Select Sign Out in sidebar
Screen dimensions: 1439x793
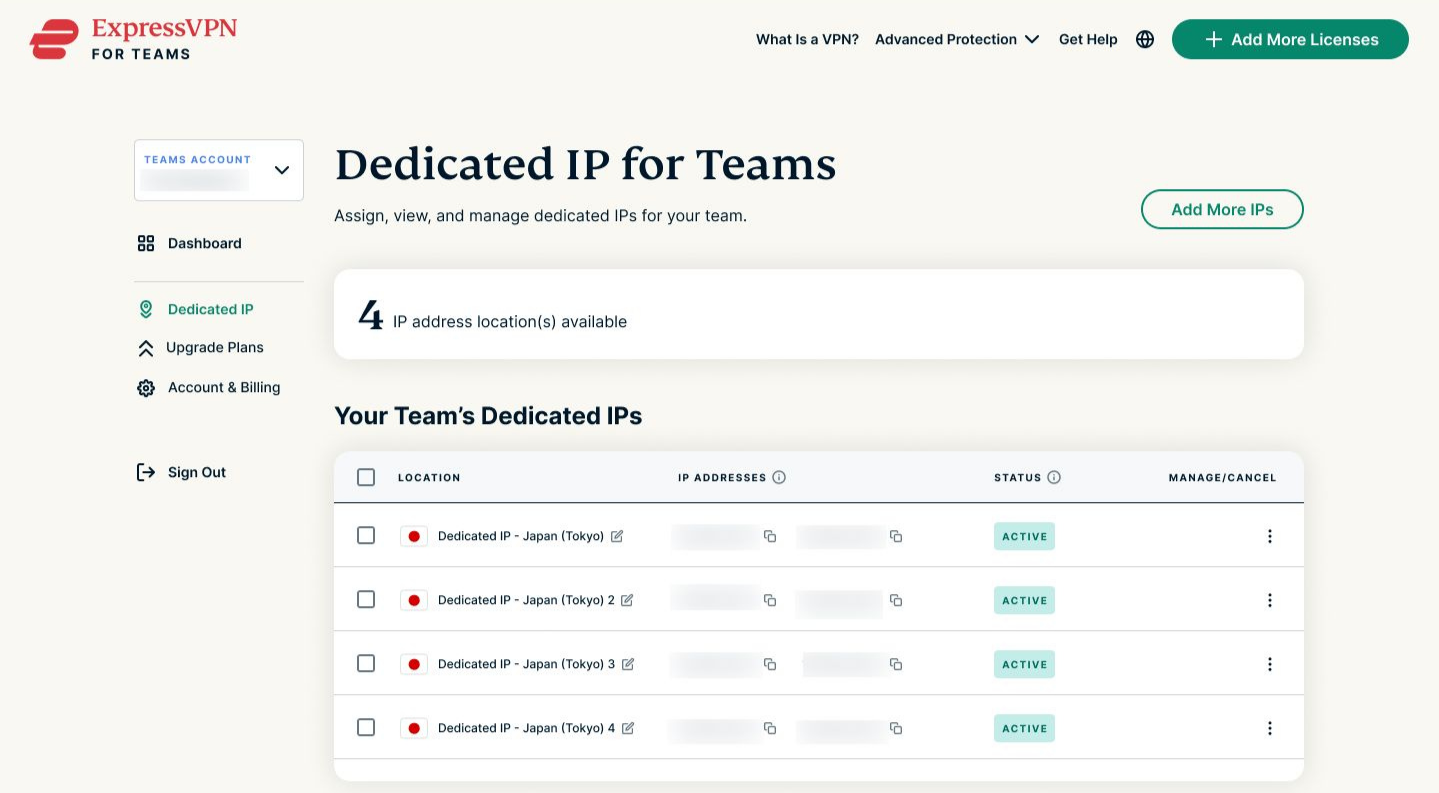pyautogui.click(x=197, y=472)
